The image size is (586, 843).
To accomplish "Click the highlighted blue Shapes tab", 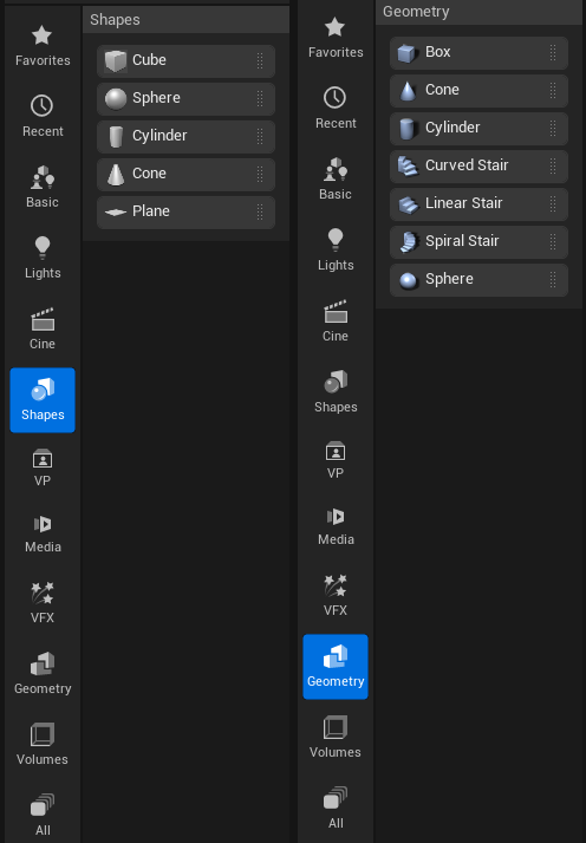I will [42, 400].
